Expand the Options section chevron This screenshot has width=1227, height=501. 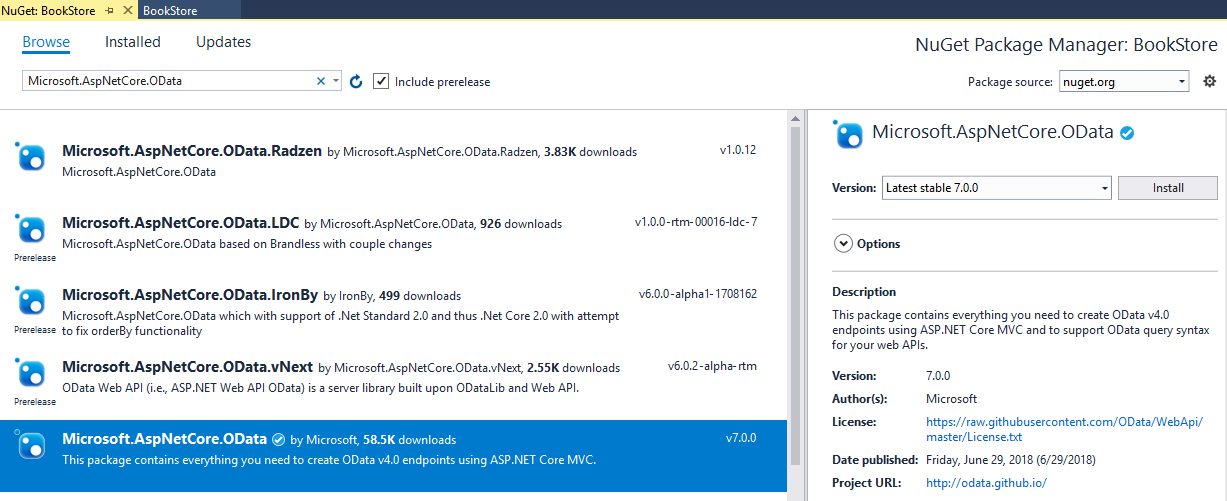tap(843, 243)
